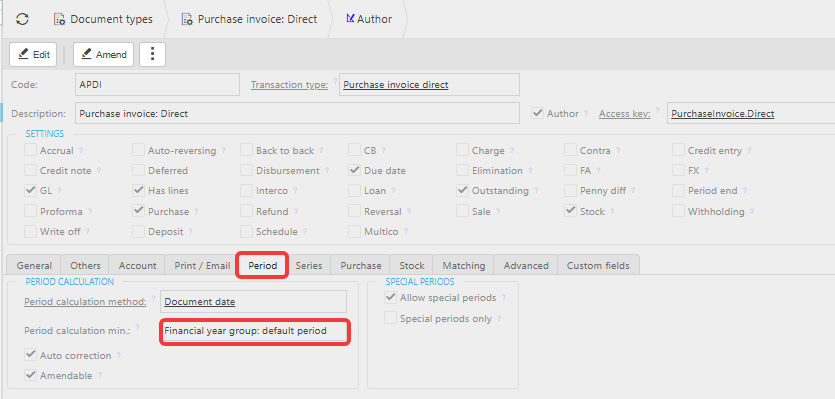Toggle the Allow special periods checkbox

(391, 297)
